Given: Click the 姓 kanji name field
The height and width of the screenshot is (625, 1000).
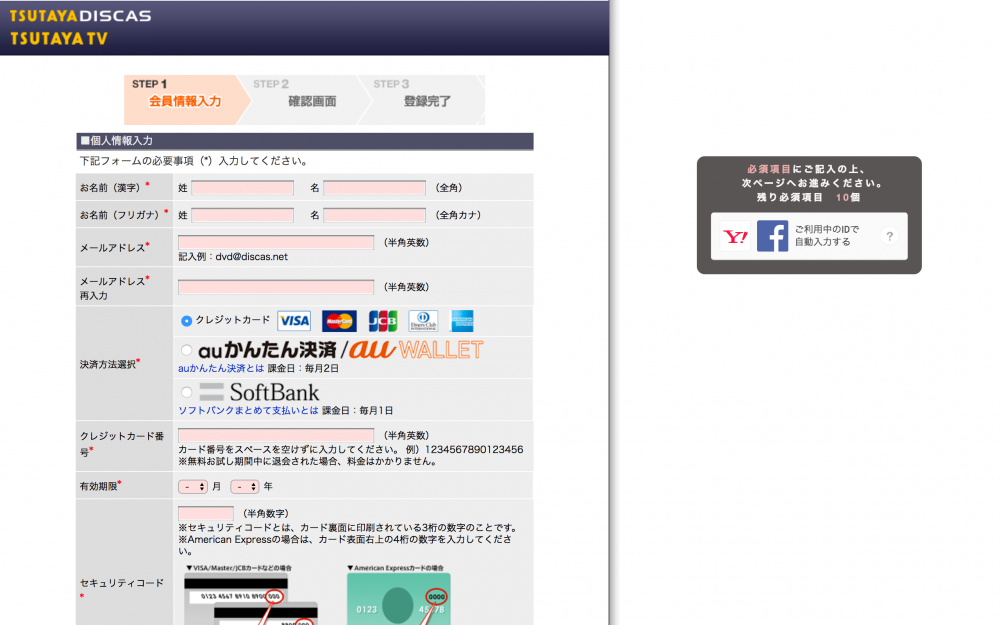Looking at the screenshot, I should (242, 188).
